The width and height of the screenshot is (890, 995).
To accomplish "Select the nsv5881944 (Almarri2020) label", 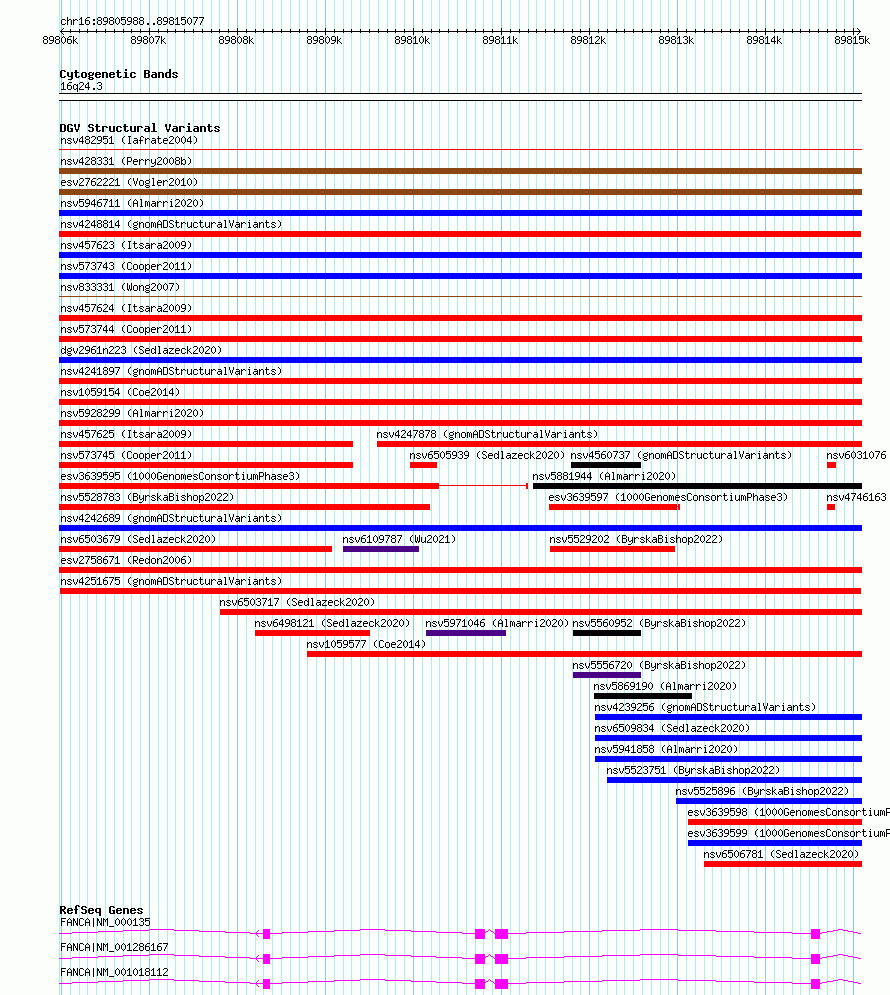I will point(604,475).
